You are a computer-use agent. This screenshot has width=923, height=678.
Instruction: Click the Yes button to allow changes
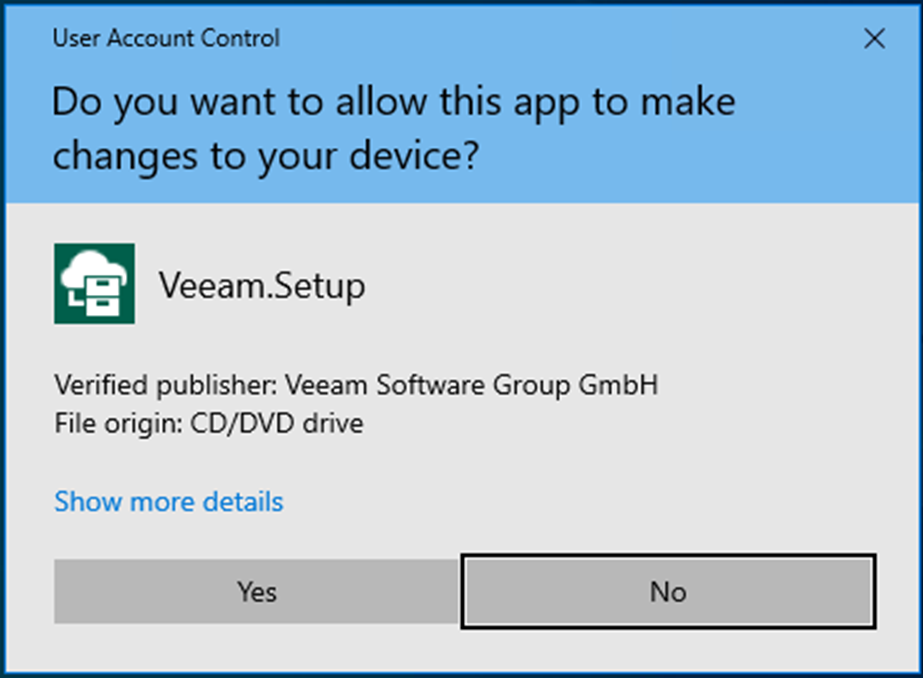[x=256, y=591]
